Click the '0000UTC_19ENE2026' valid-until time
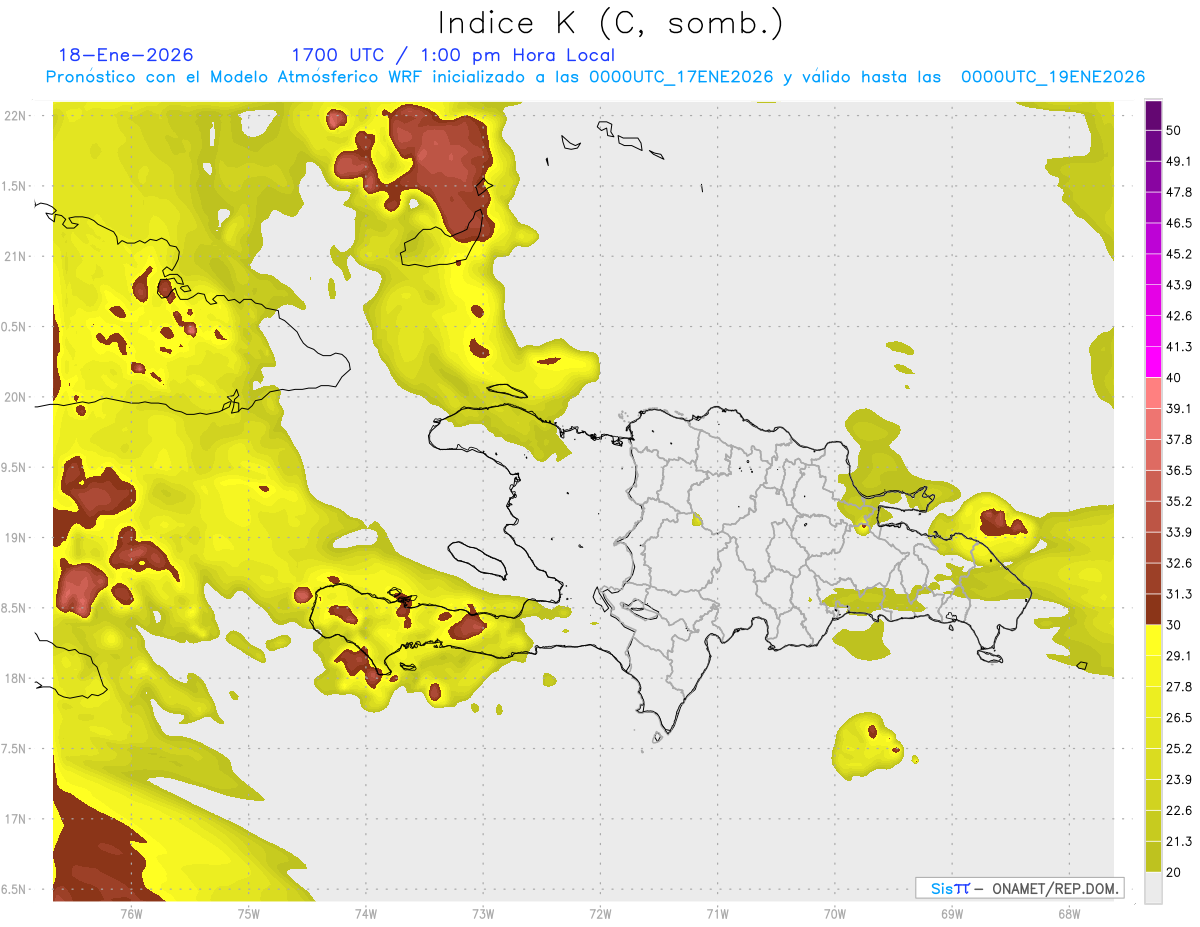 [x=1053, y=77]
